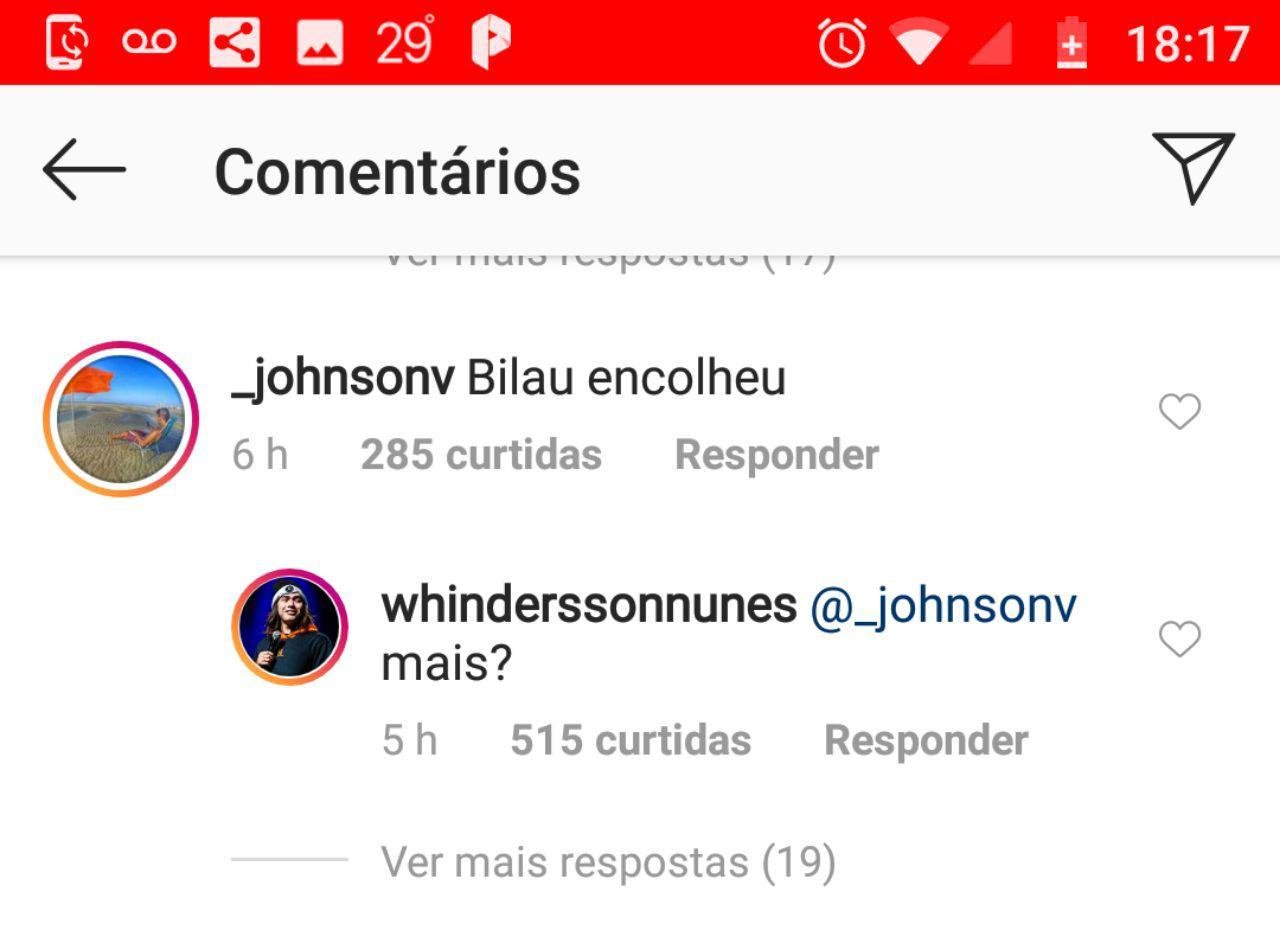The width and height of the screenshot is (1280, 943).
Task: Reply to the Bilau encolheu comment
Action: click(777, 455)
